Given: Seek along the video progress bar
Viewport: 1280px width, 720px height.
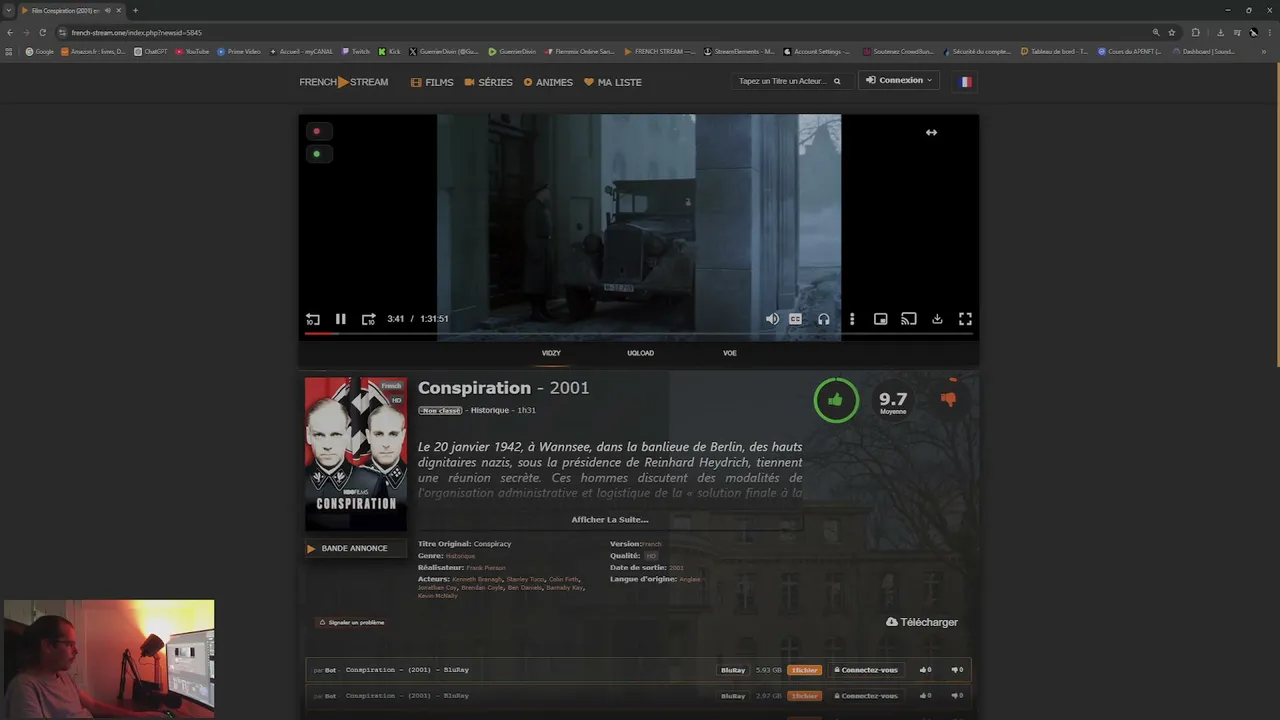Looking at the screenshot, I should coord(638,333).
